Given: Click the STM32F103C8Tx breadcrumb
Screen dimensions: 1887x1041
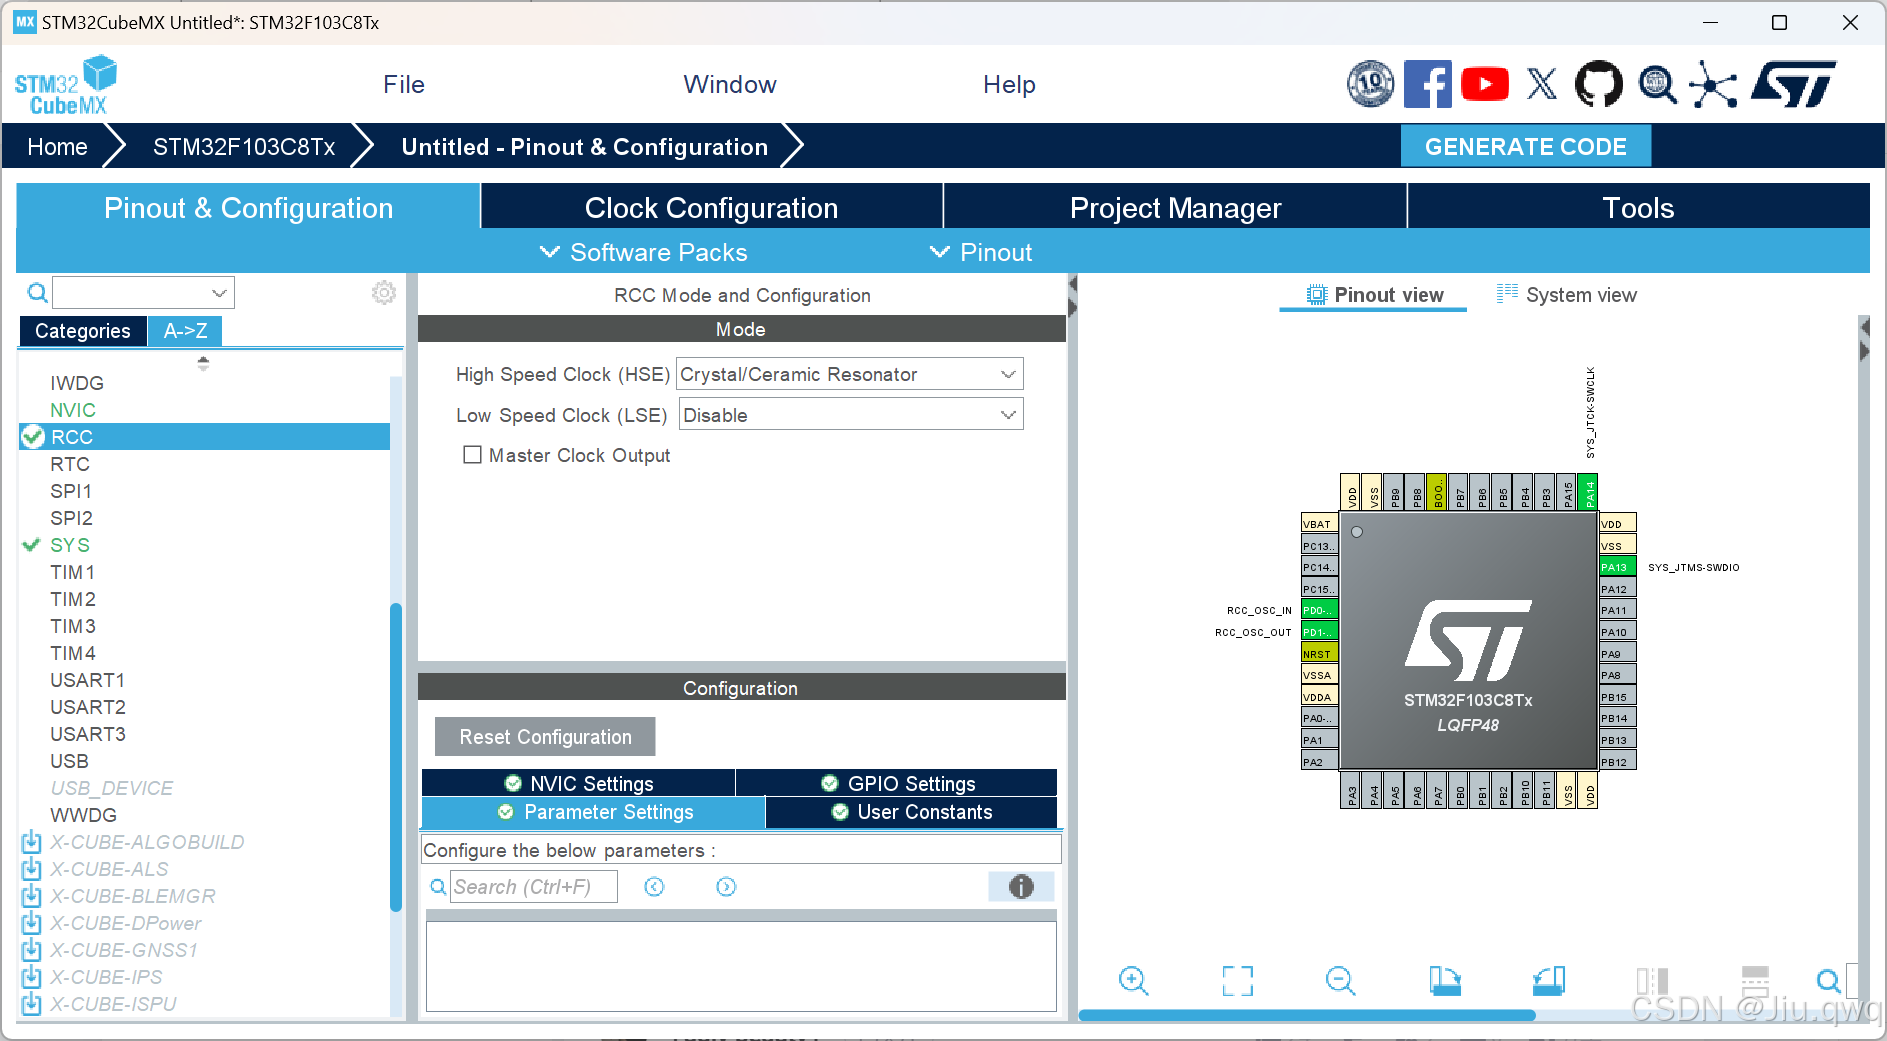Looking at the screenshot, I should 244,147.
